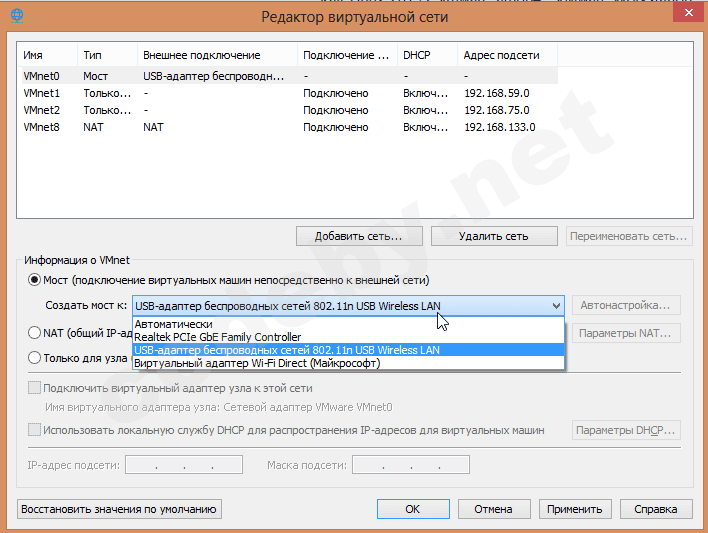This screenshot has height=533, width=708.
Task: Select the VMnet2 row
Action: (289, 110)
